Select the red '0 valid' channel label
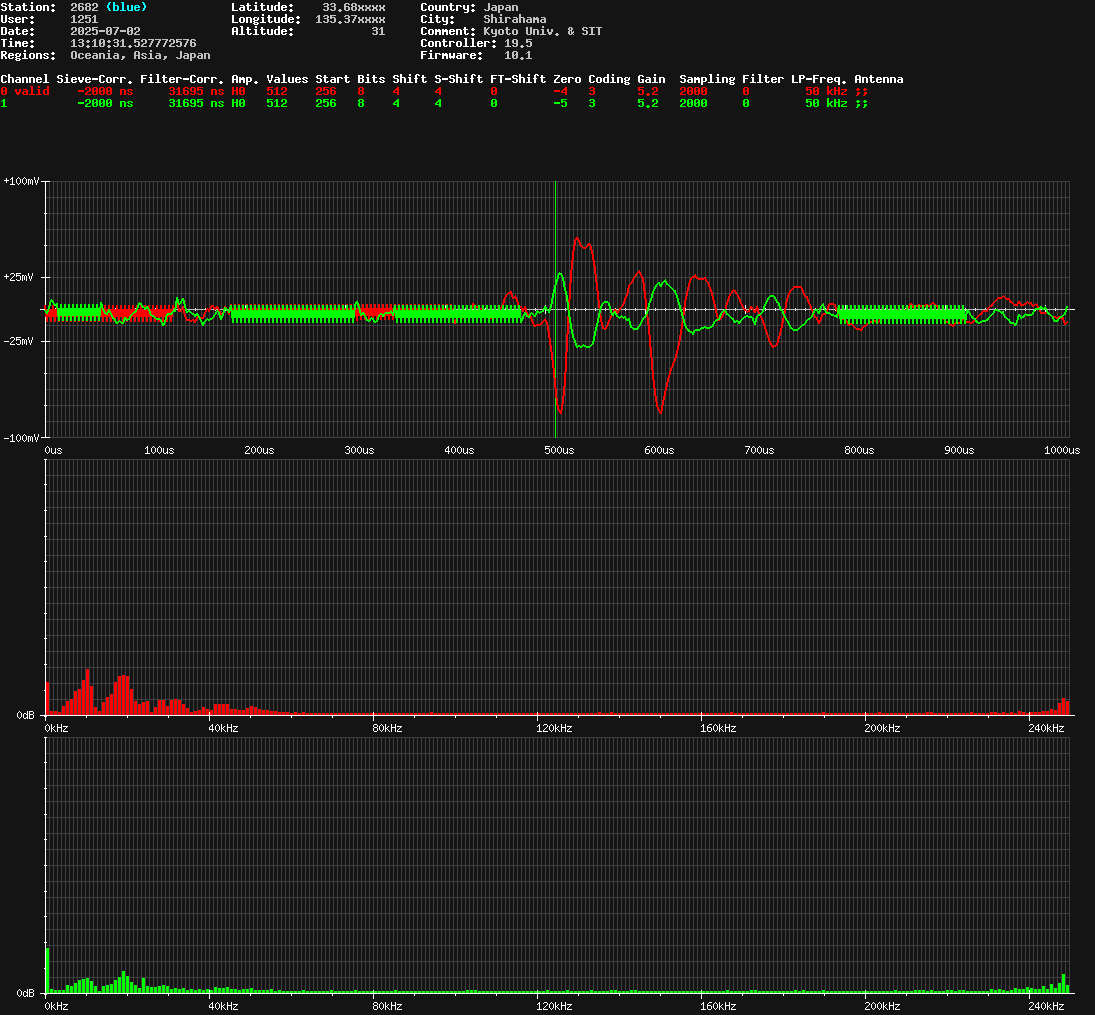1095x1015 pixels. click(x=24, y=91)
